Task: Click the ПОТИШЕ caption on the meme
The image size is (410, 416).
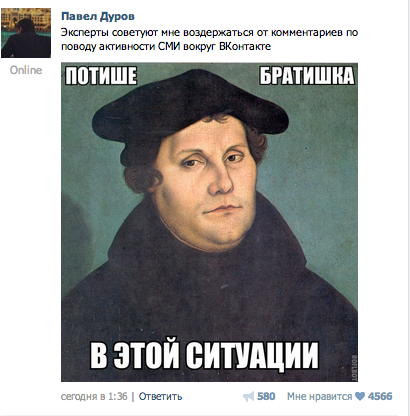Action: coord(101,75)
